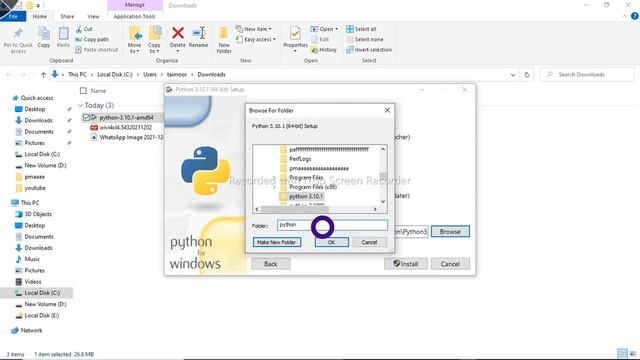Screen dimensions: 640x360
Task: Open Customize Quick Access Toolbar arrow
Action: (38, 6)
